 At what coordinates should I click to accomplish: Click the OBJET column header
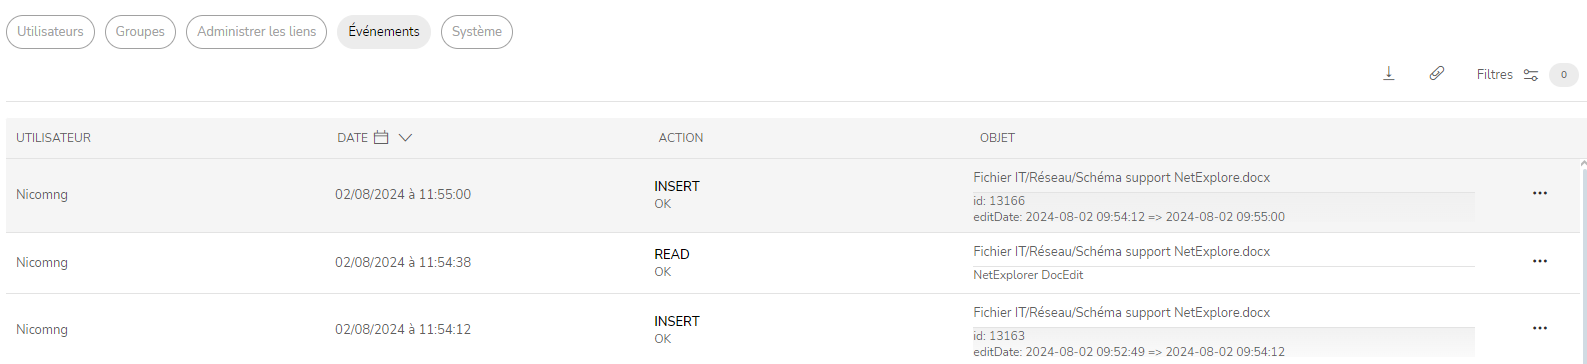click(x=997, y=138)
